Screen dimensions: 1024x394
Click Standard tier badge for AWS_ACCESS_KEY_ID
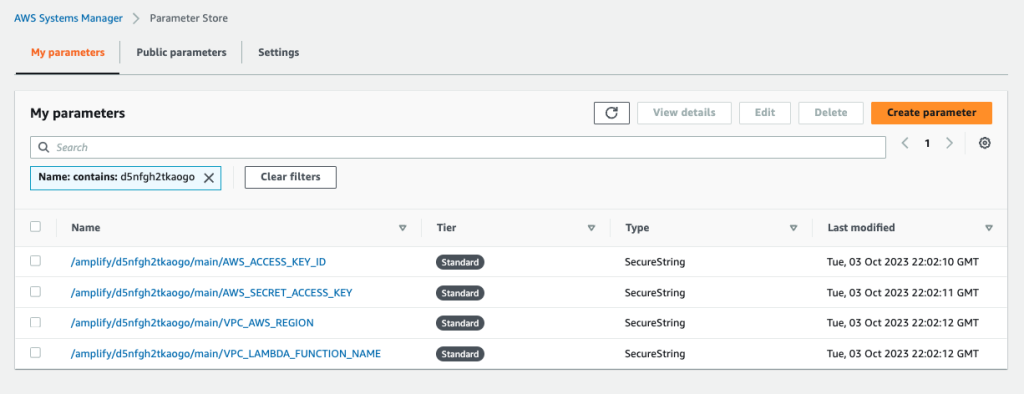(460, 263)
